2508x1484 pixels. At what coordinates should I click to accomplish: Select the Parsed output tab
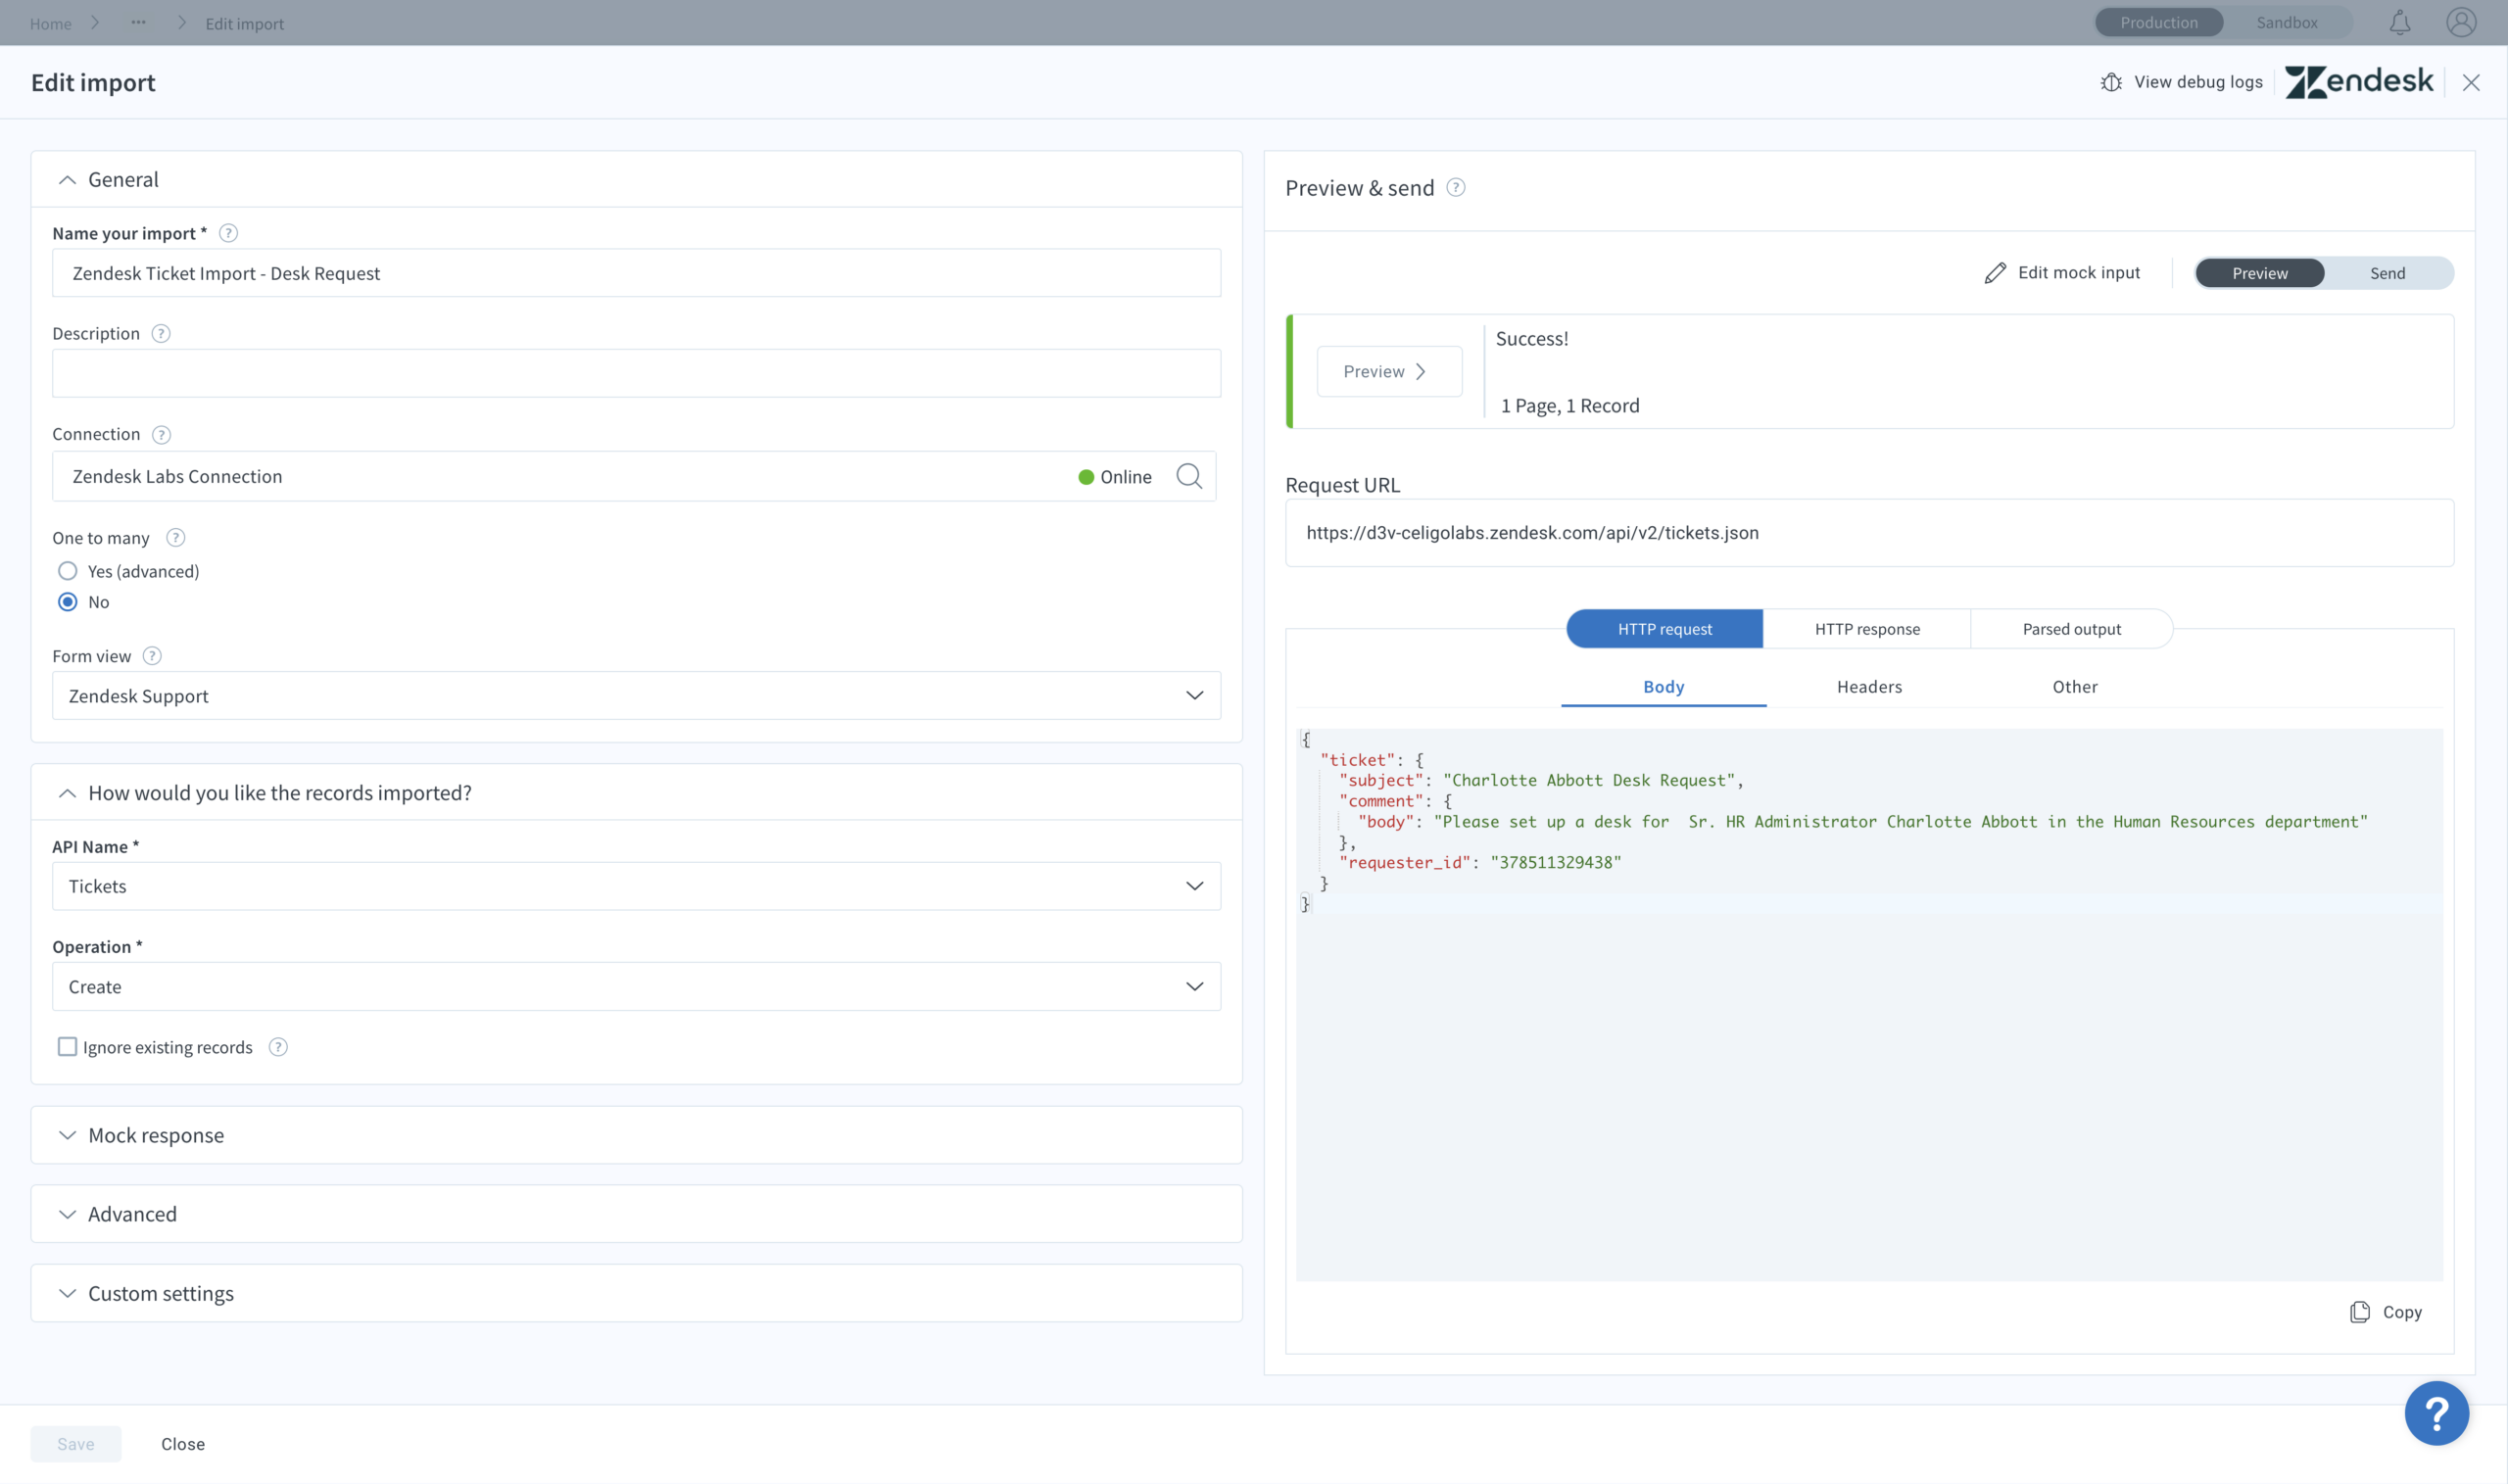pyautogui.click(x=2072, y=629)
